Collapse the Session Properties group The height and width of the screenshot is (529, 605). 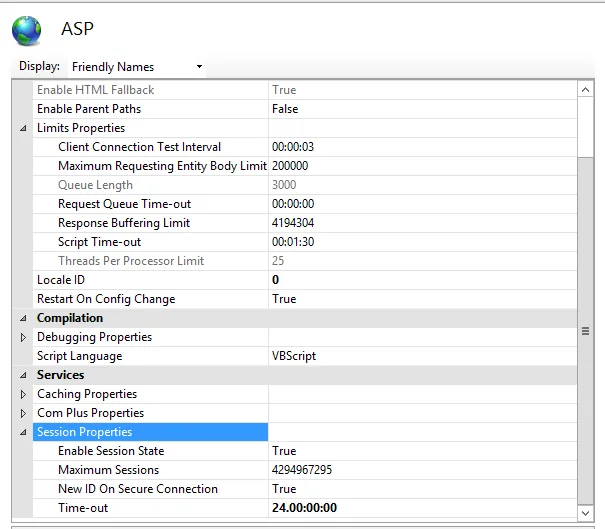pos(24,433)
